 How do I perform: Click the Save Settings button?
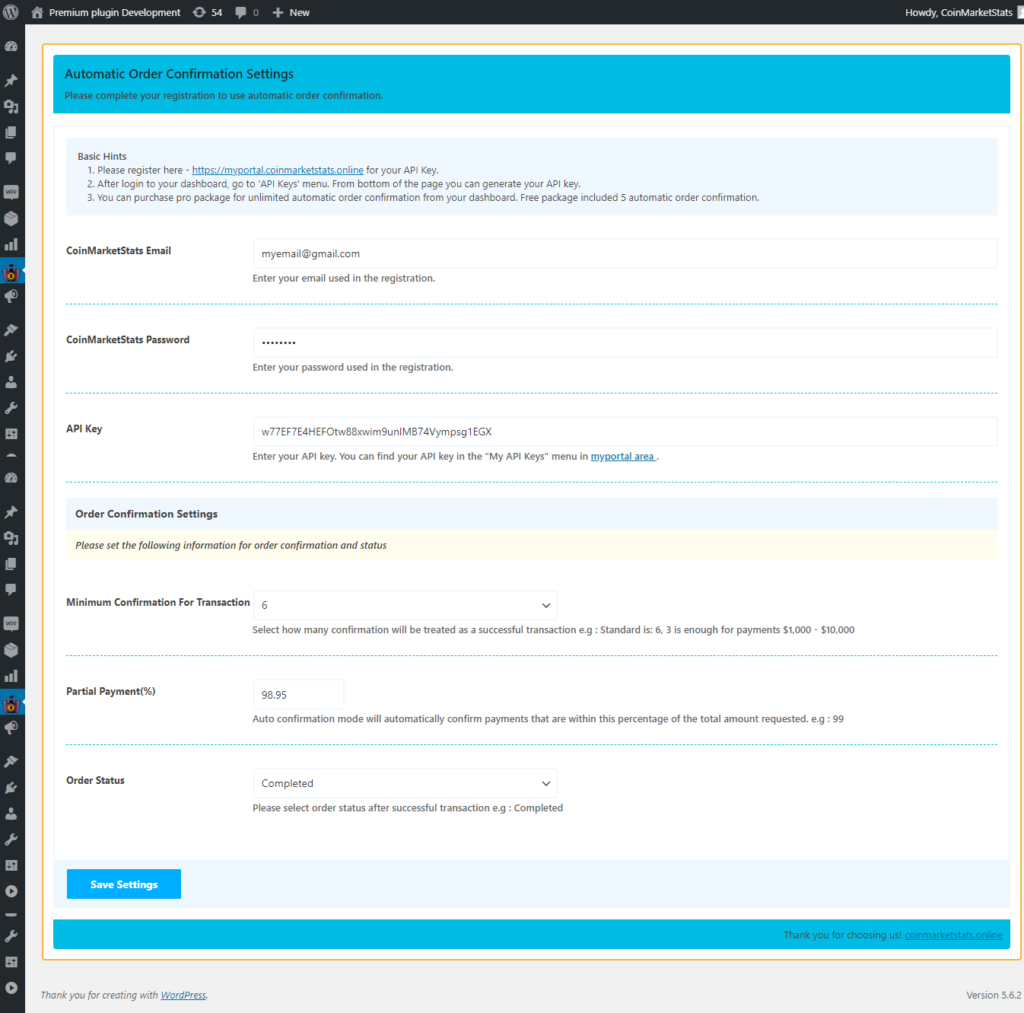[x=124, y=884]
